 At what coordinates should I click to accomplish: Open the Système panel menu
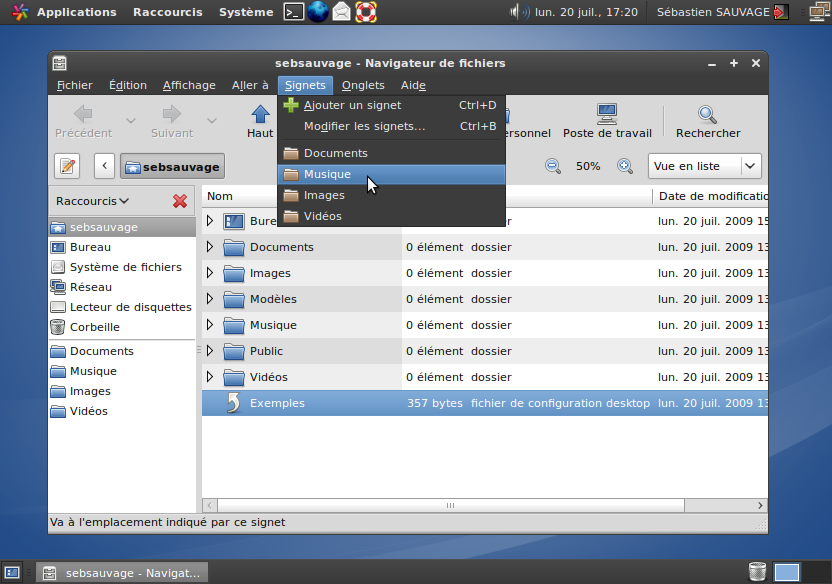(x=246, y=12)
